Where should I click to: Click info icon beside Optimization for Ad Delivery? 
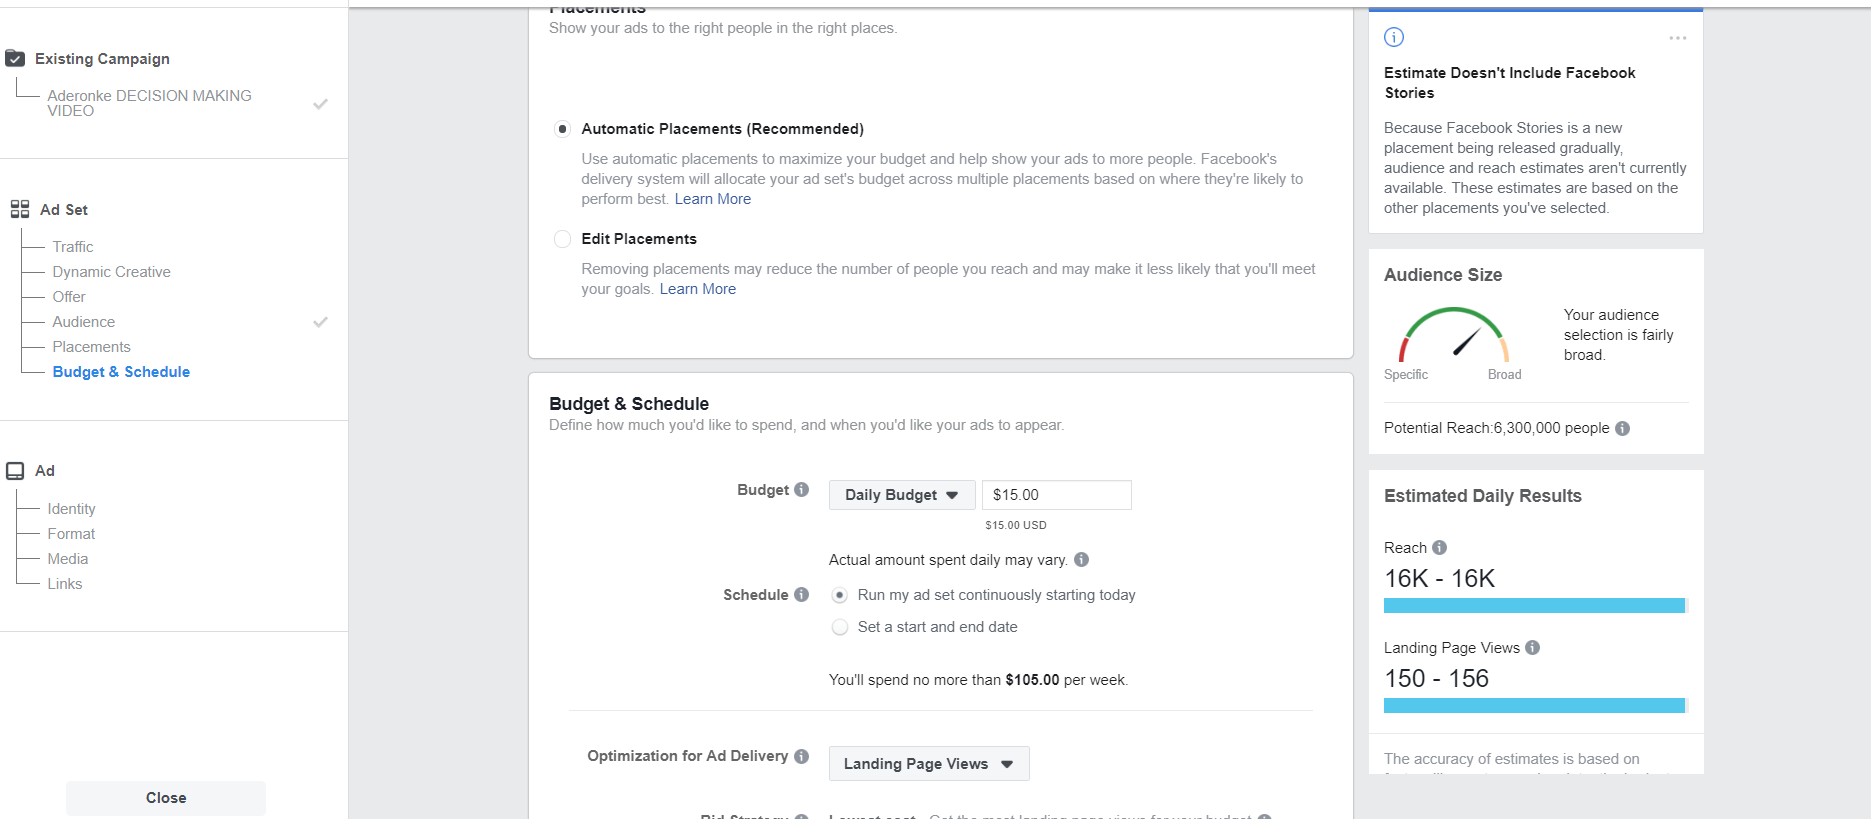tap(801, 756)
